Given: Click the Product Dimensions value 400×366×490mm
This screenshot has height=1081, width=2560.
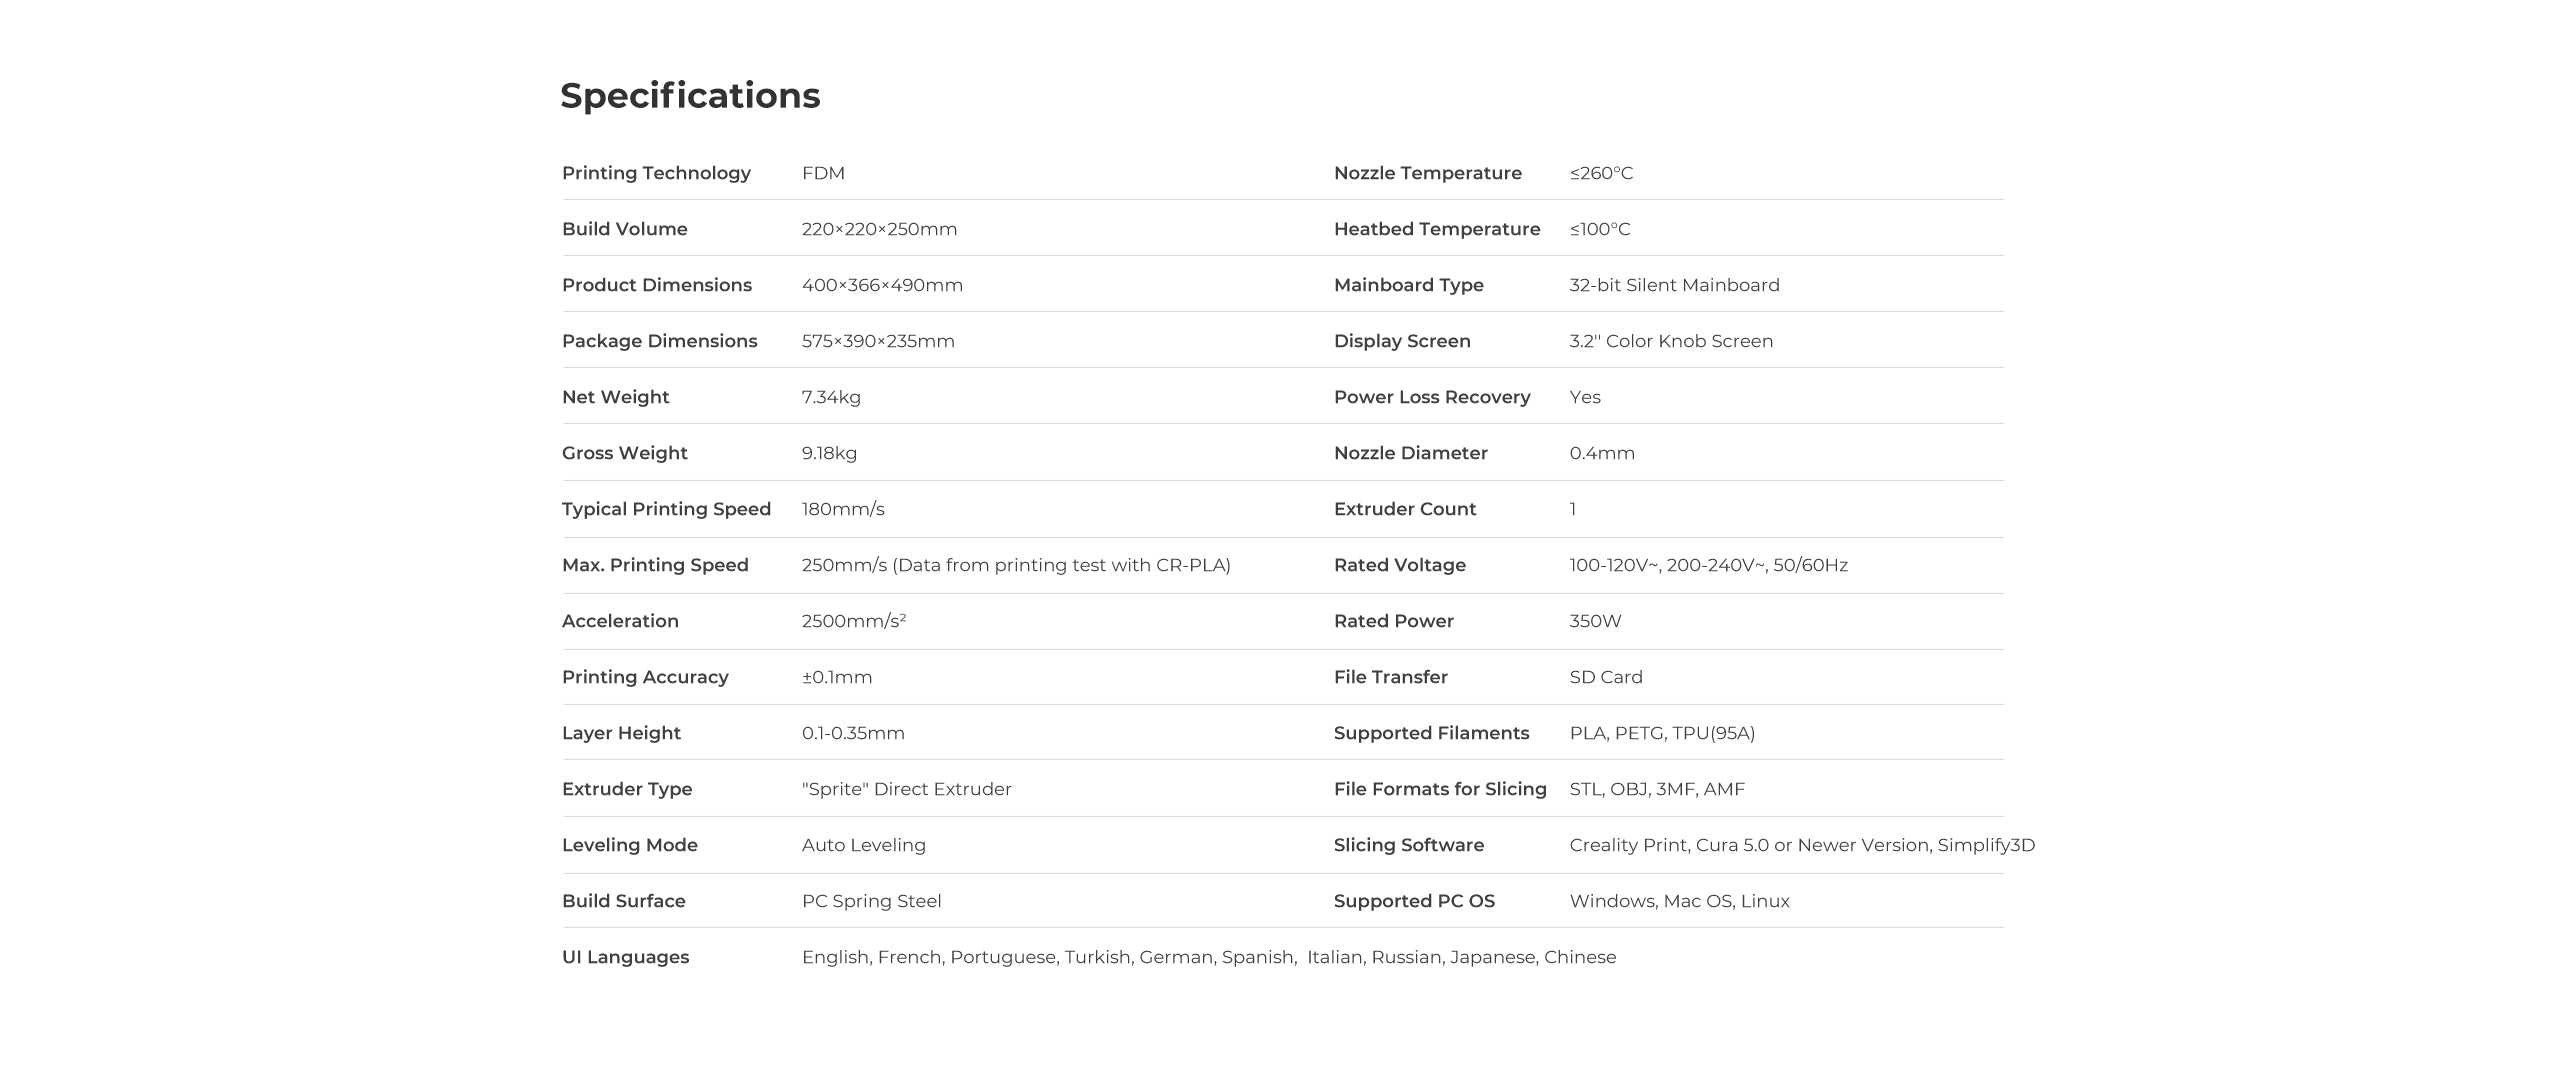Looking at the screenshot, I should 882,285.
